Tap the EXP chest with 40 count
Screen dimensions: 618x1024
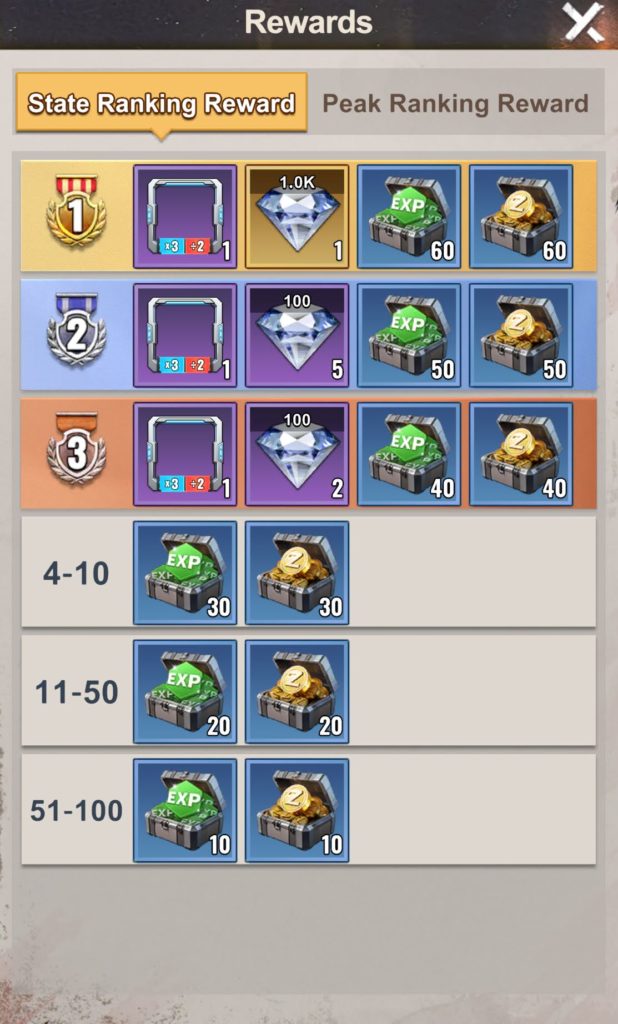click(409, 454)
